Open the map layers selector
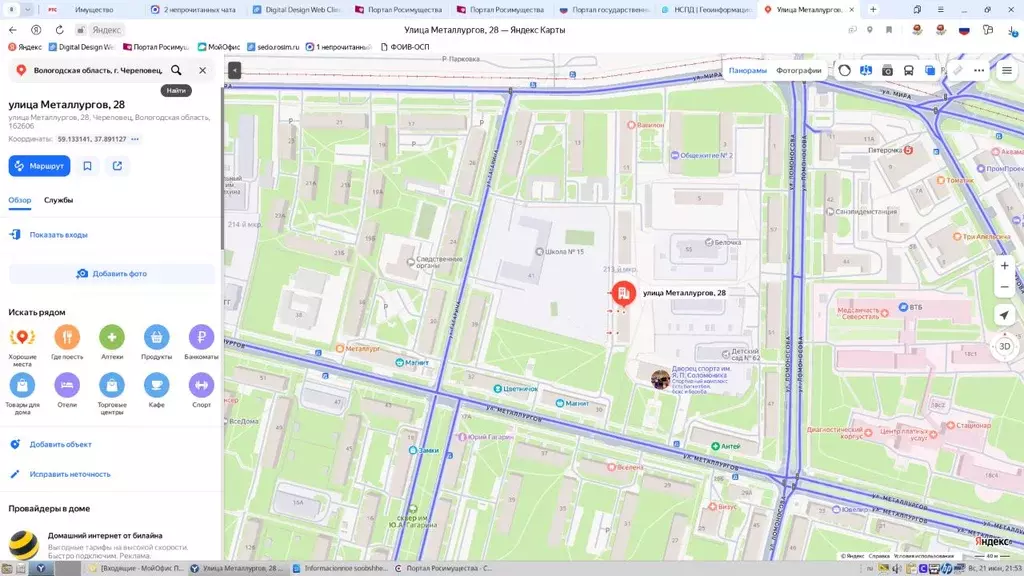This screenshot has height=576, width=1024. pos(930,71)
